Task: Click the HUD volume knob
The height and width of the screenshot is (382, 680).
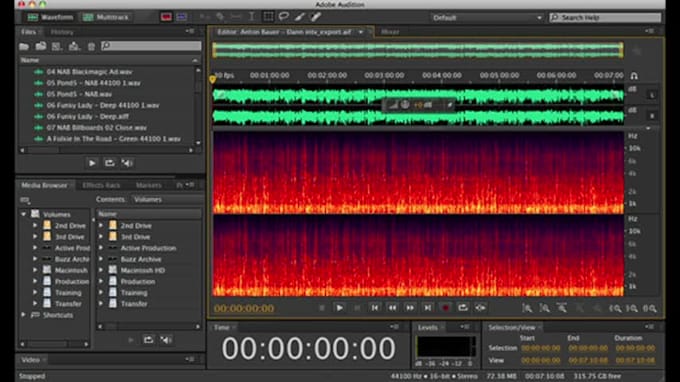Action: pos(405,104)
